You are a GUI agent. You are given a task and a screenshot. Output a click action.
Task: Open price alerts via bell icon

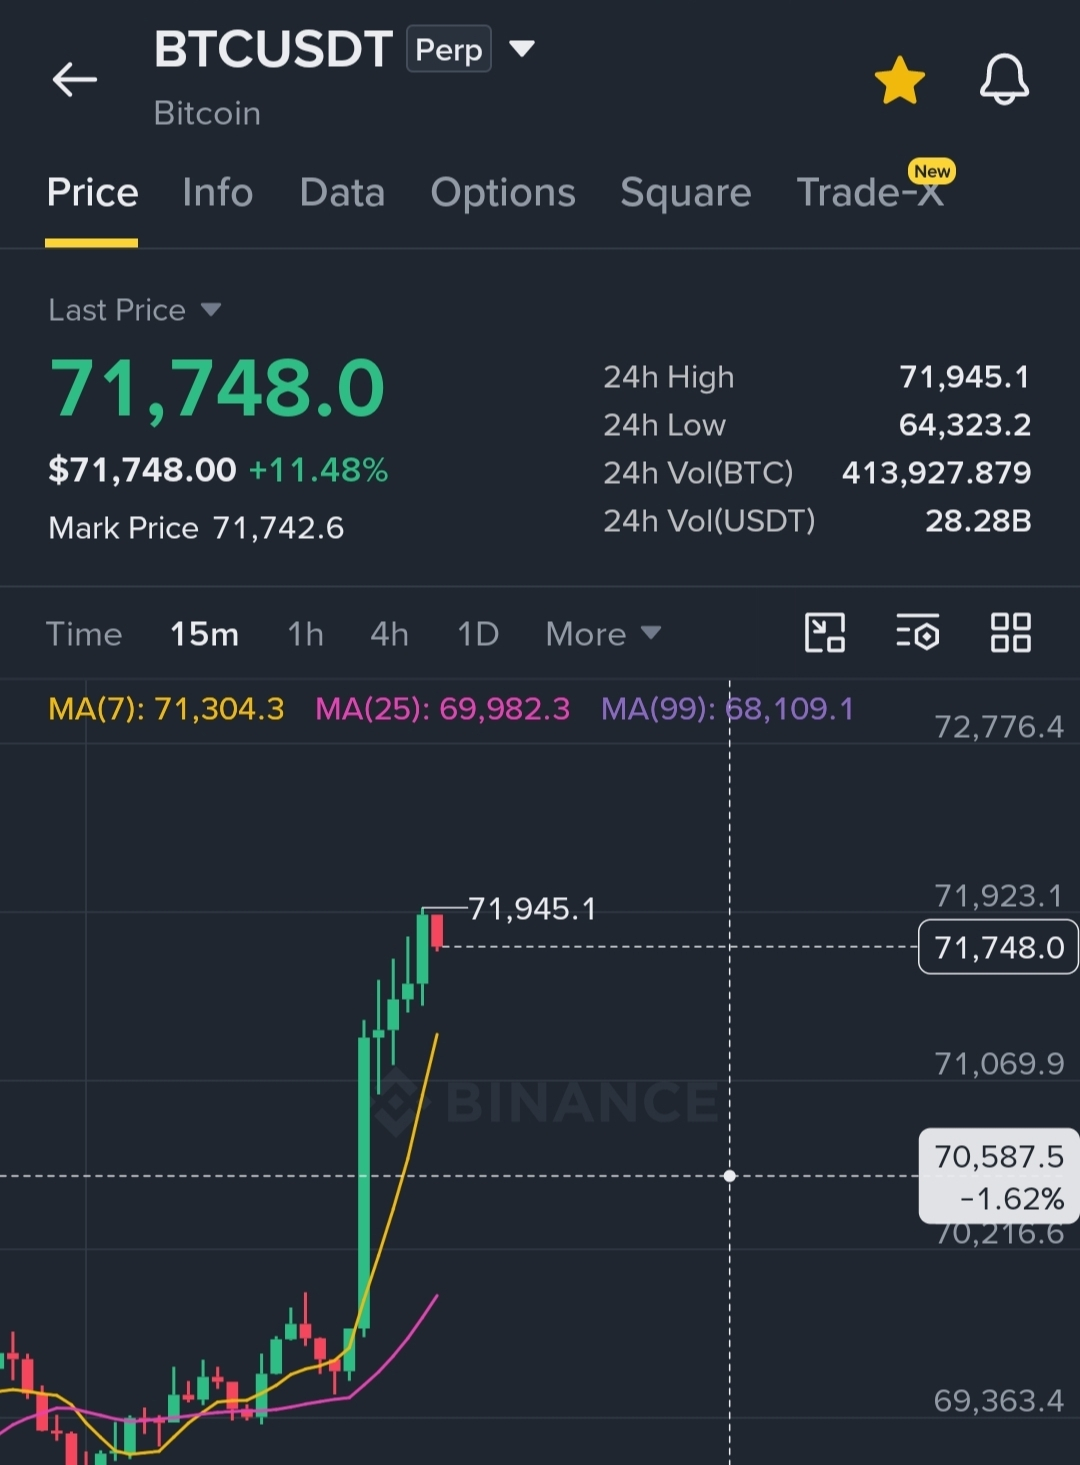coord(1004,79)
